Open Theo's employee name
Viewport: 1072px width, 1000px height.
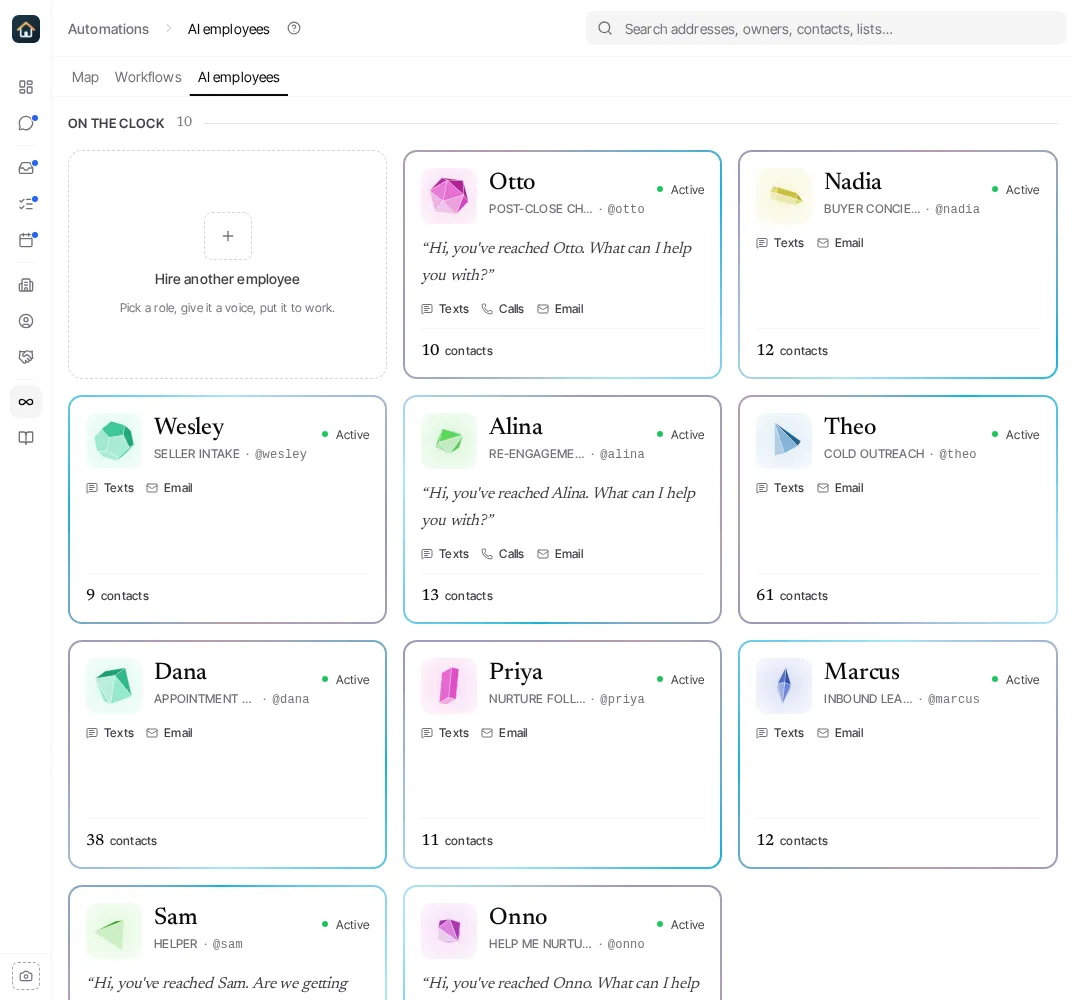click(x=850, y=427)
